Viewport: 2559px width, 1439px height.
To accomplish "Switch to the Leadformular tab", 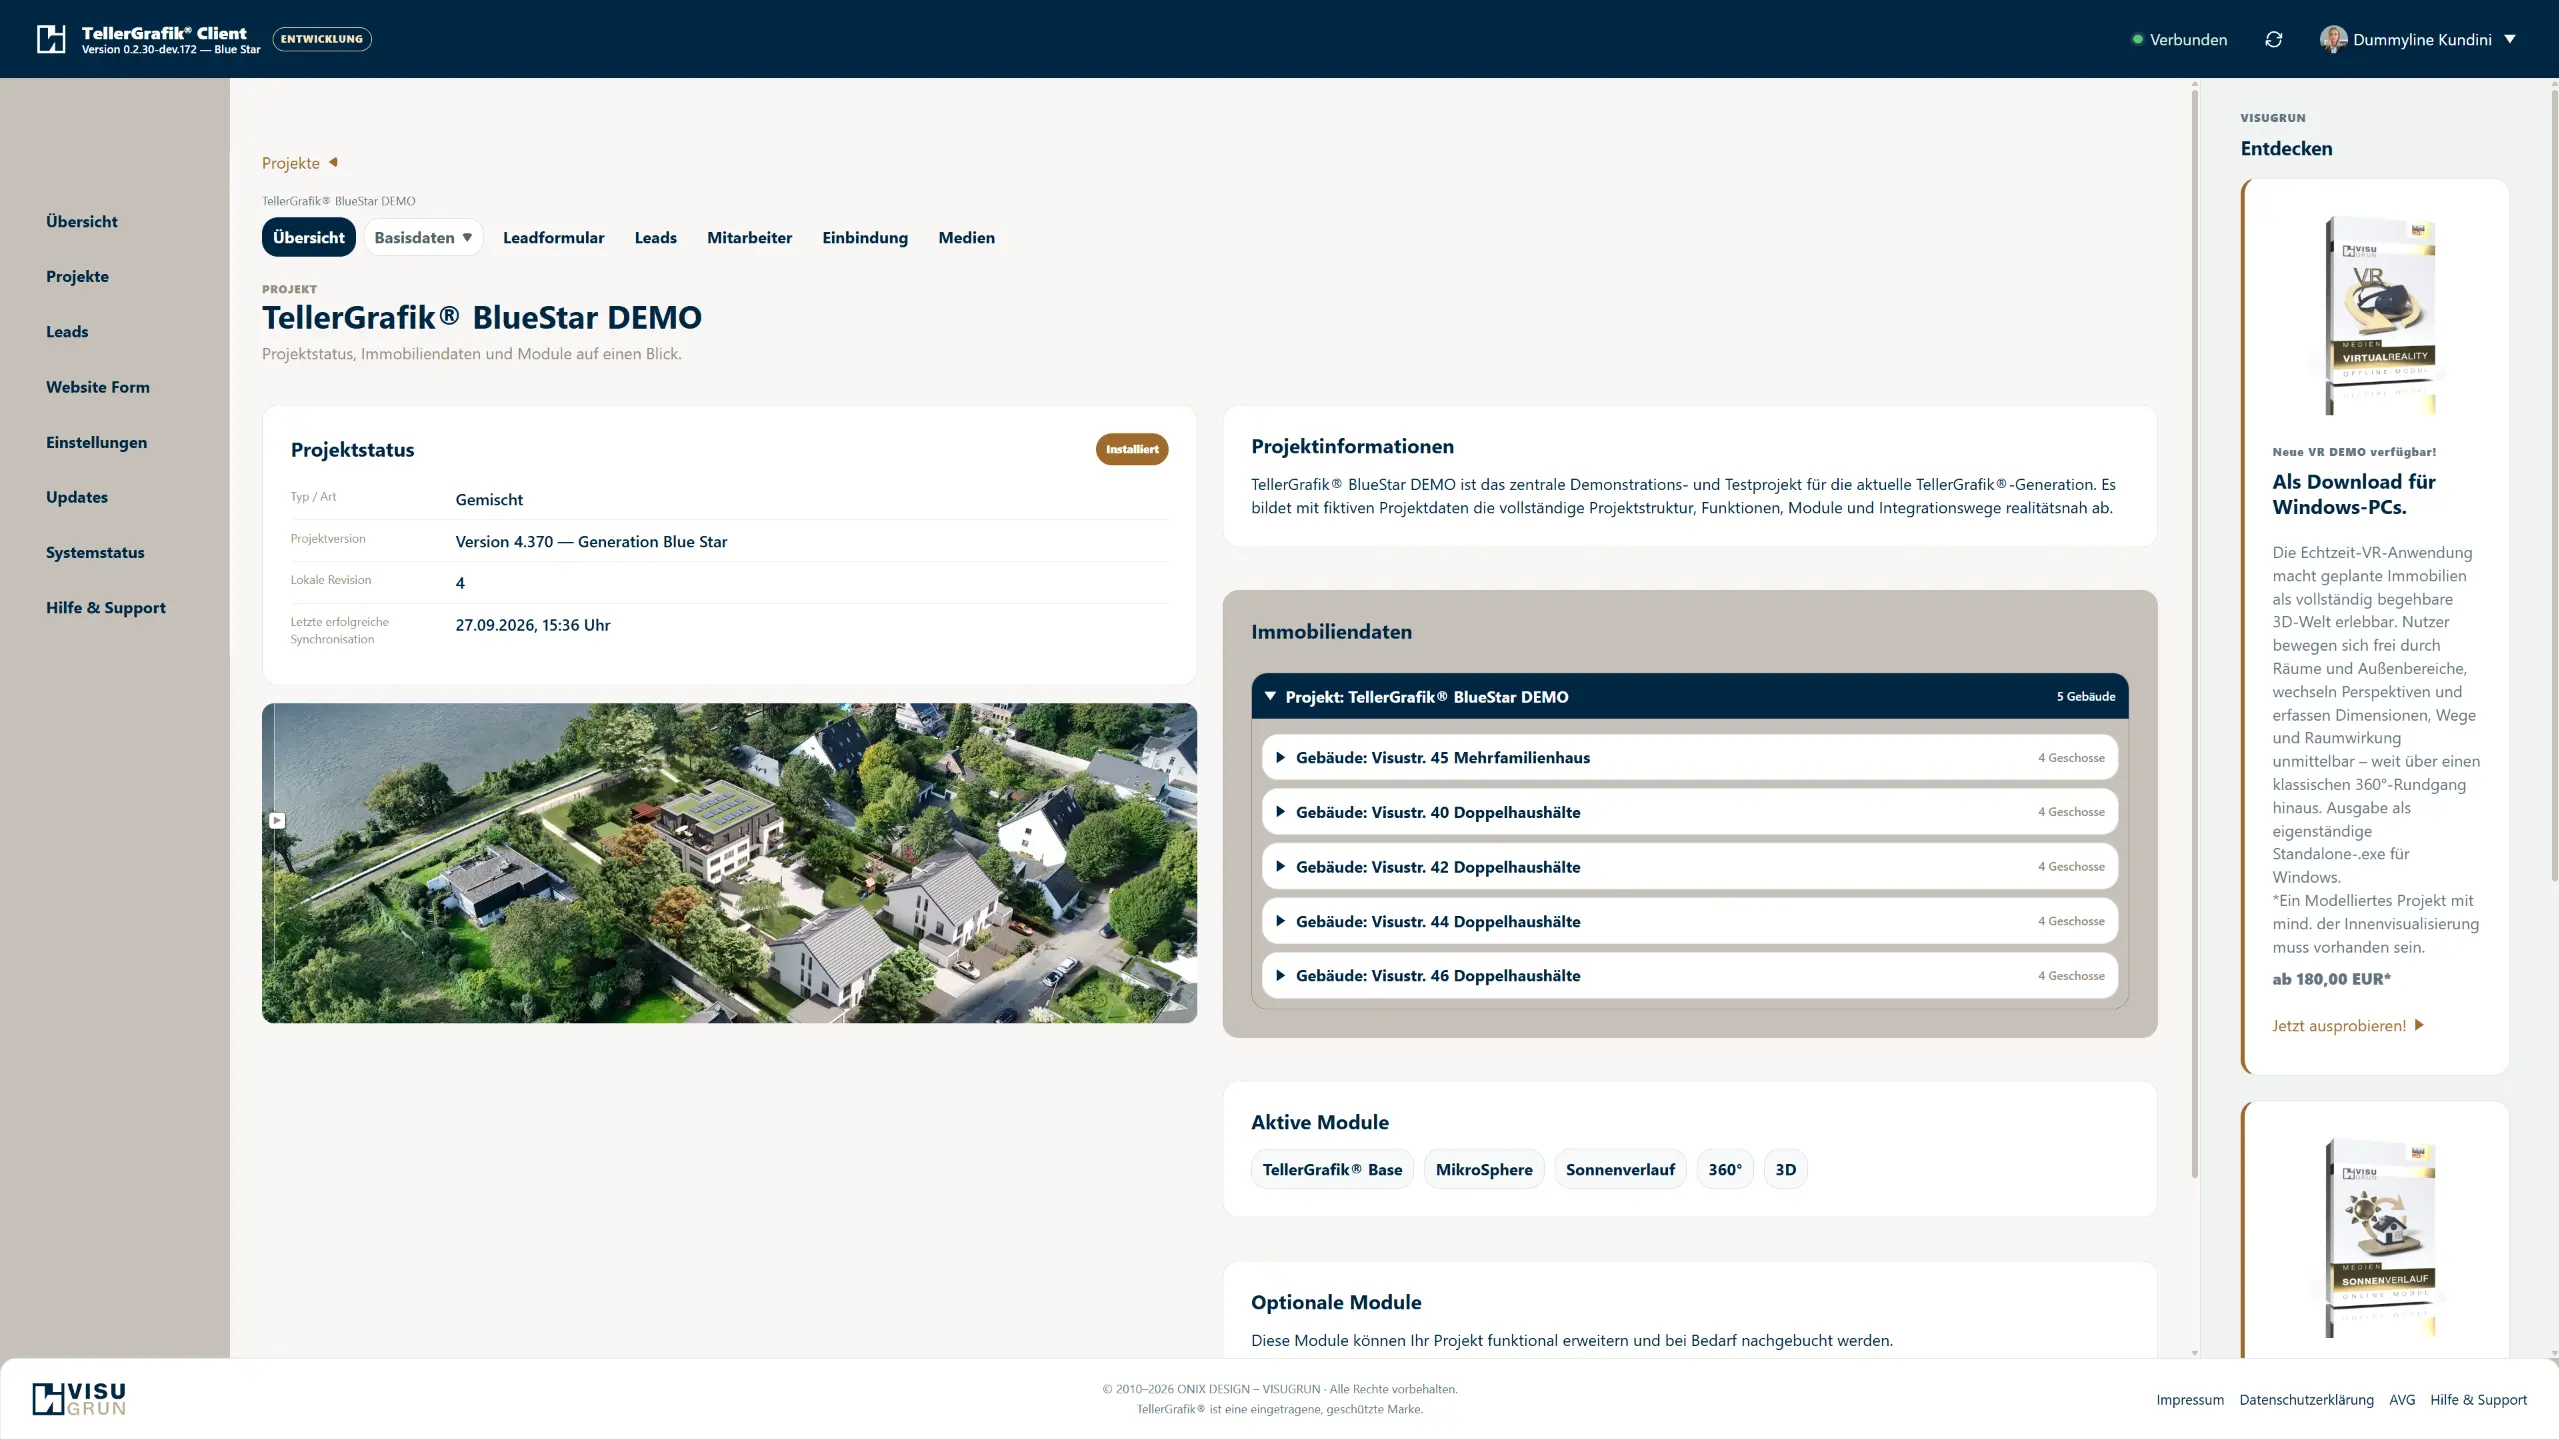I will pyautogui.click(x=553, y=237).
